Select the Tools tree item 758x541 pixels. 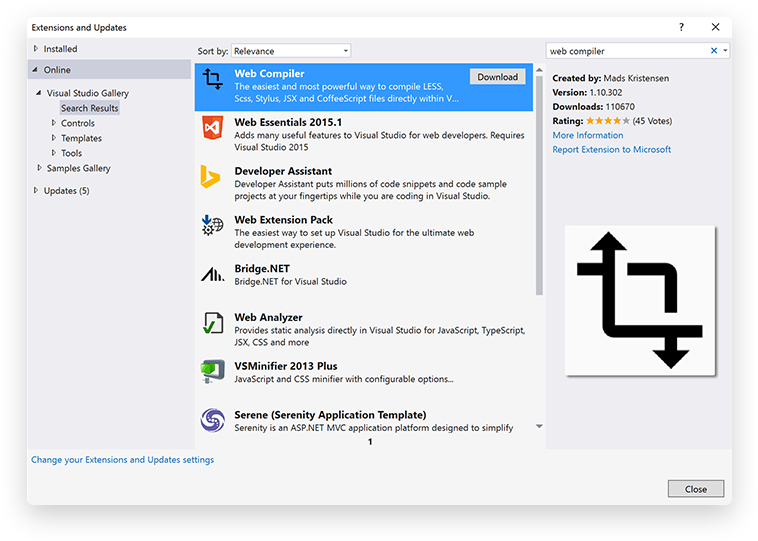(72, 153)
